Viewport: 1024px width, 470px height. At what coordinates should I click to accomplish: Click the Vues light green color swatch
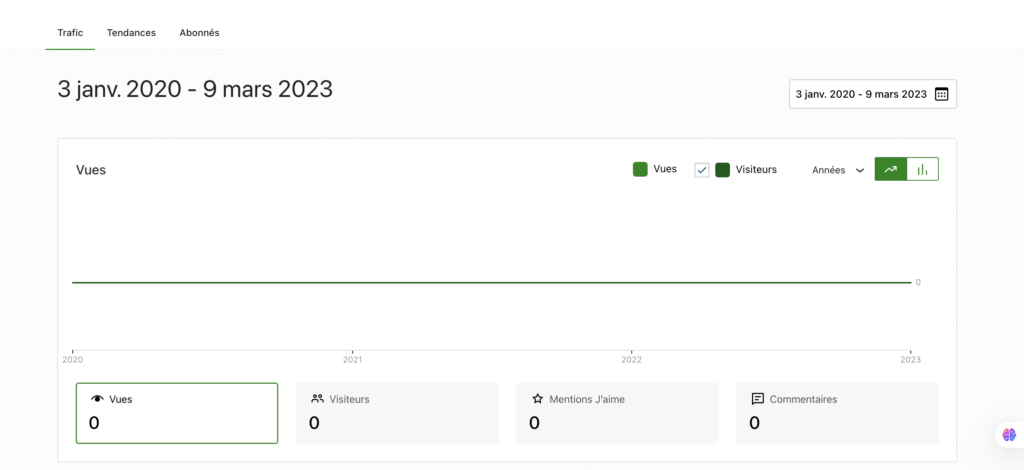pyautogui.click(x=640, y=169)
